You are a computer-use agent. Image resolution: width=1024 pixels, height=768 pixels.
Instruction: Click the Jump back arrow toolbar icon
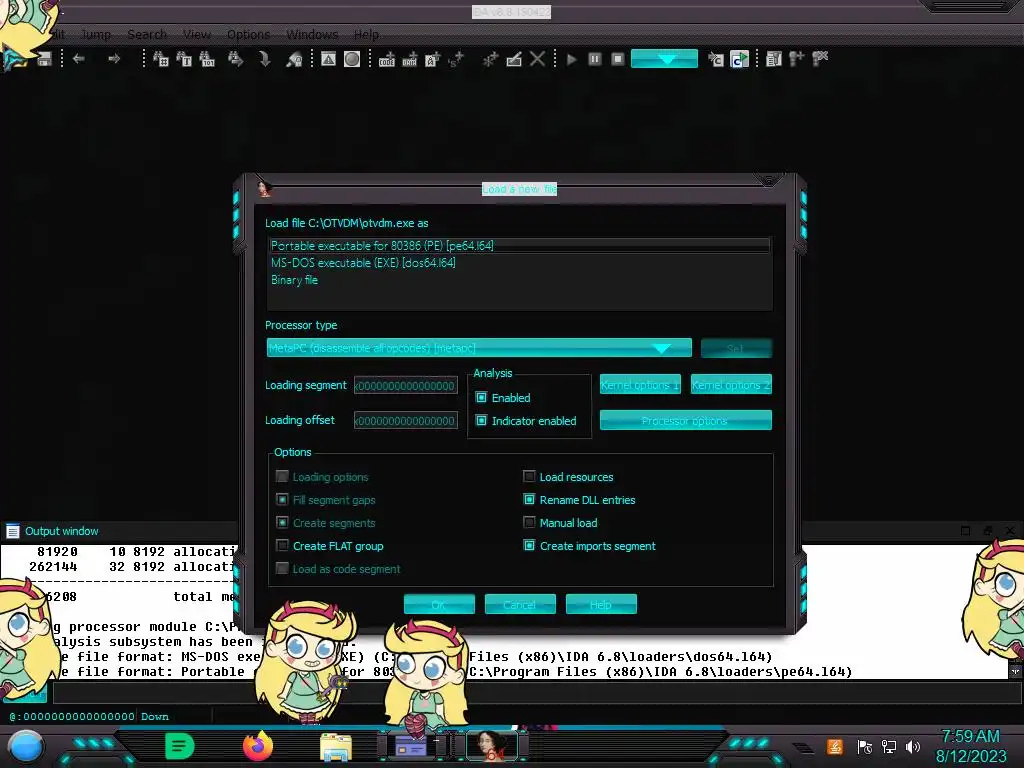79,59
